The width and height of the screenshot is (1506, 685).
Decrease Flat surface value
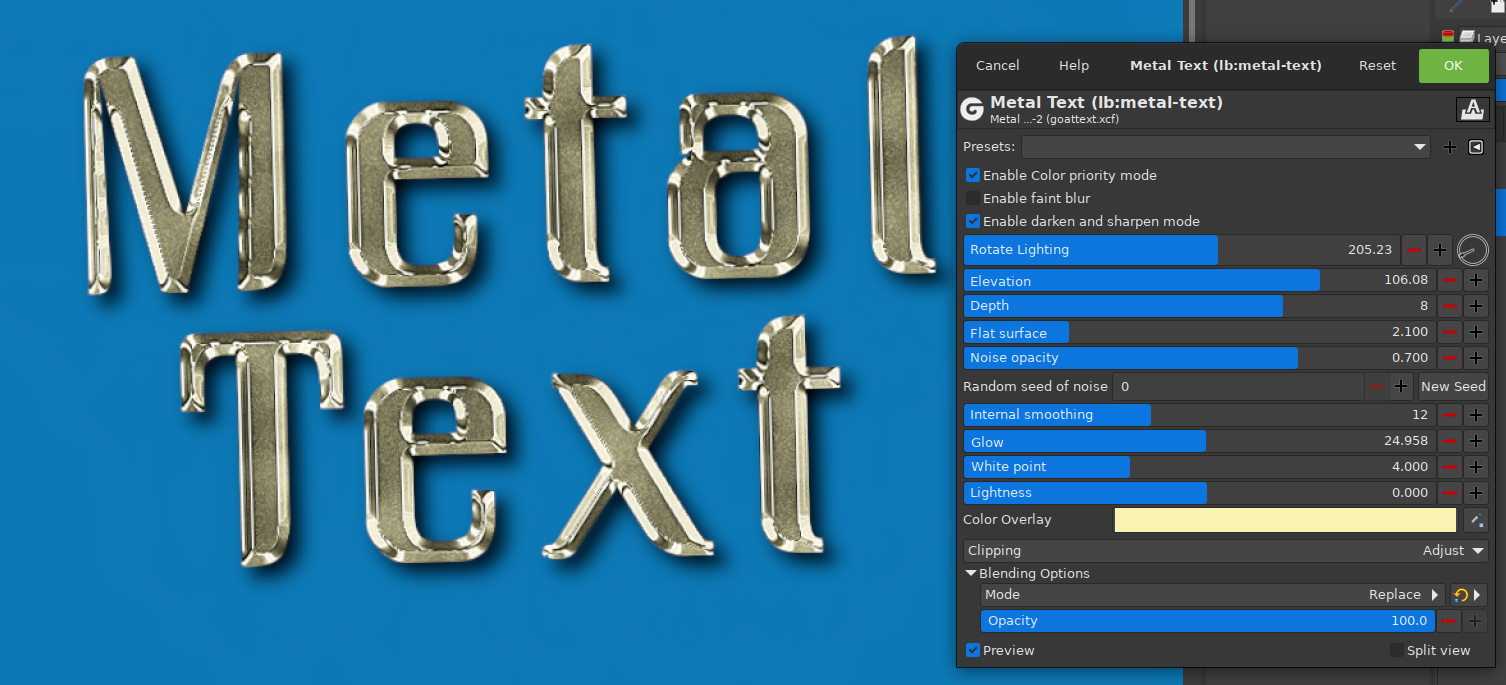coord(1449,332)
